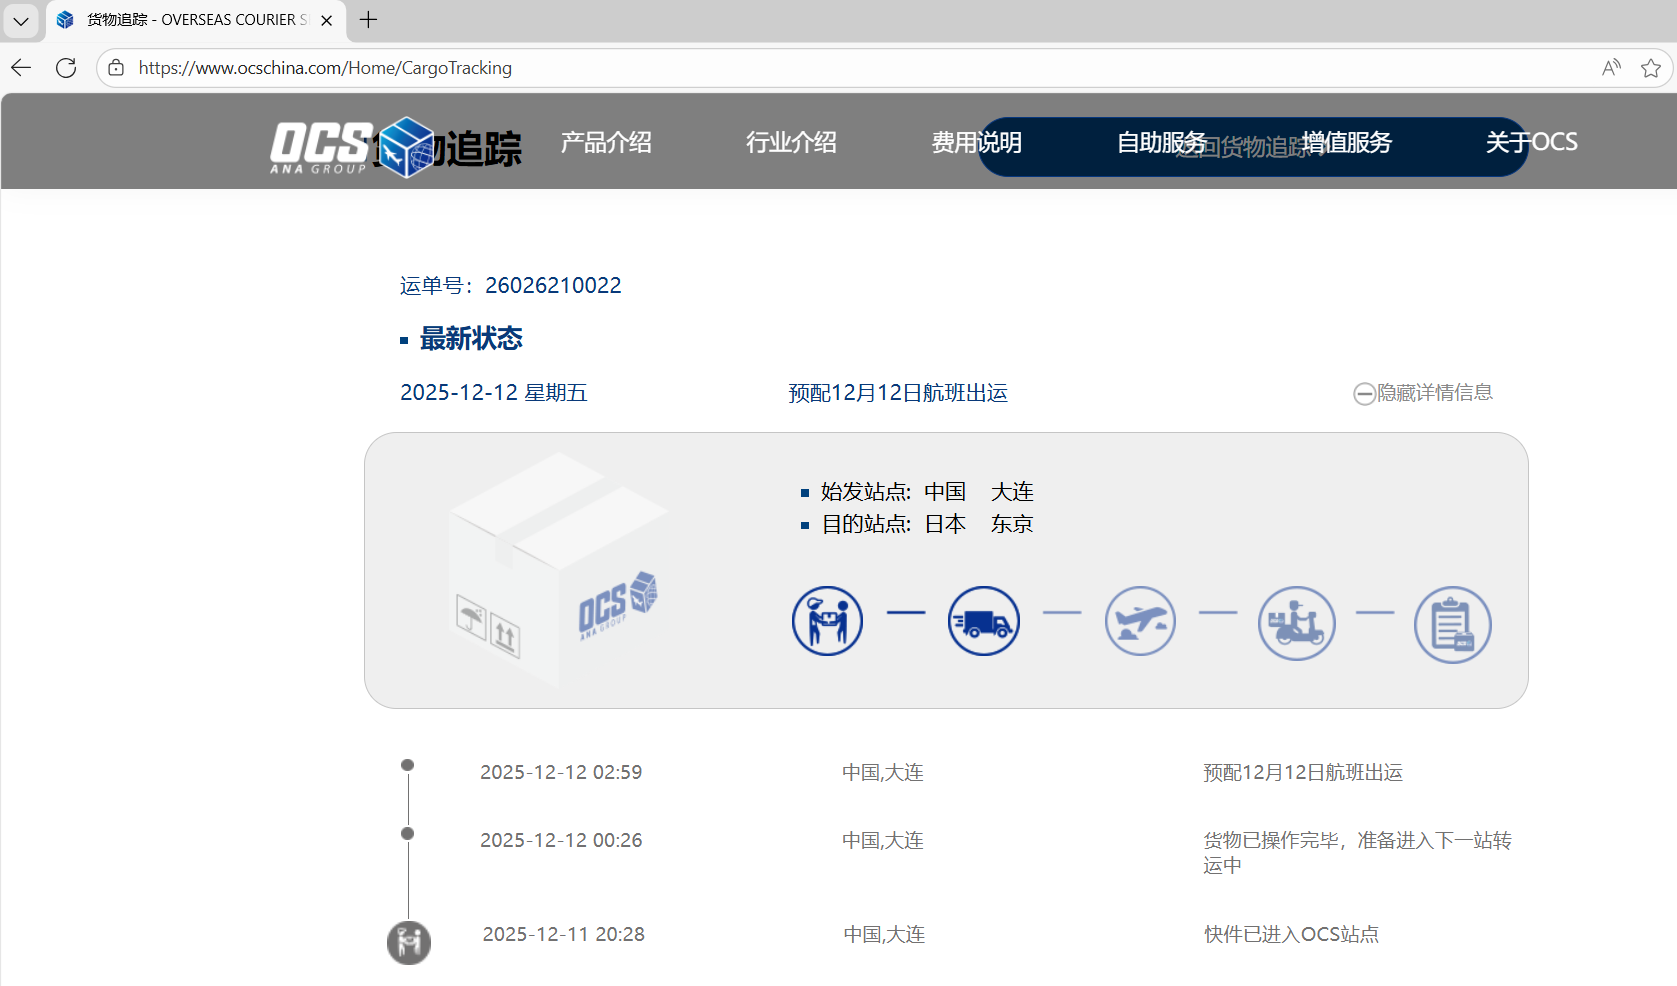This screenshot has width=1677, height=986.
Task: Click the clipboard signed-receipt stage icon
Action: click(x=1452, y=625)
